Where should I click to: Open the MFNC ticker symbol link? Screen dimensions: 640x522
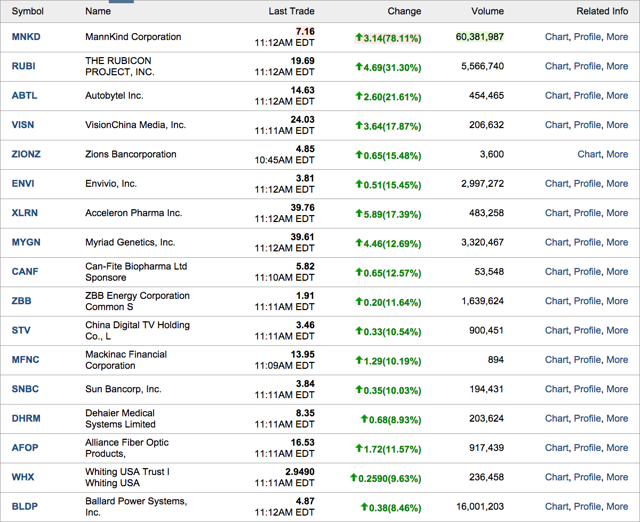[25, 360]
